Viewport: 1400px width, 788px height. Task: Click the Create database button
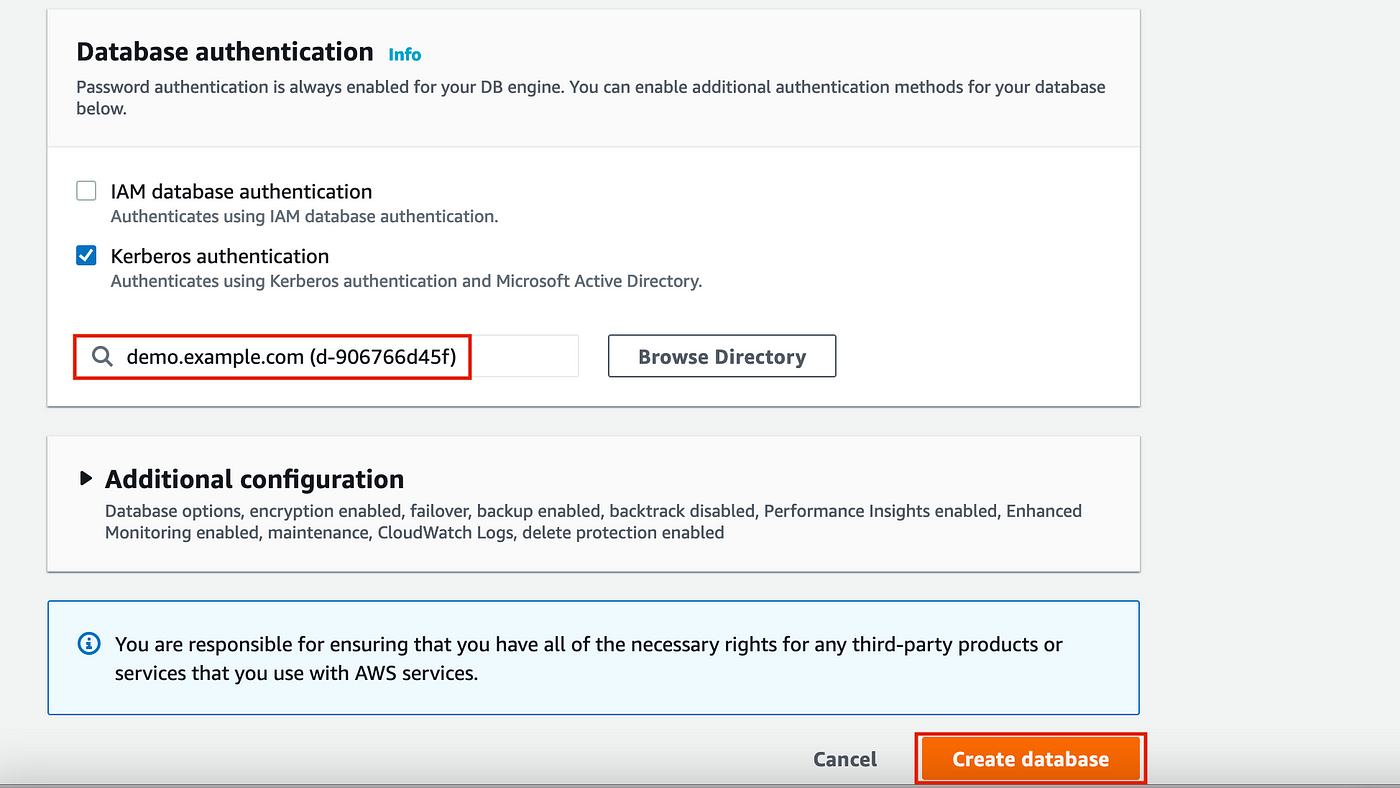point(1030,759)
